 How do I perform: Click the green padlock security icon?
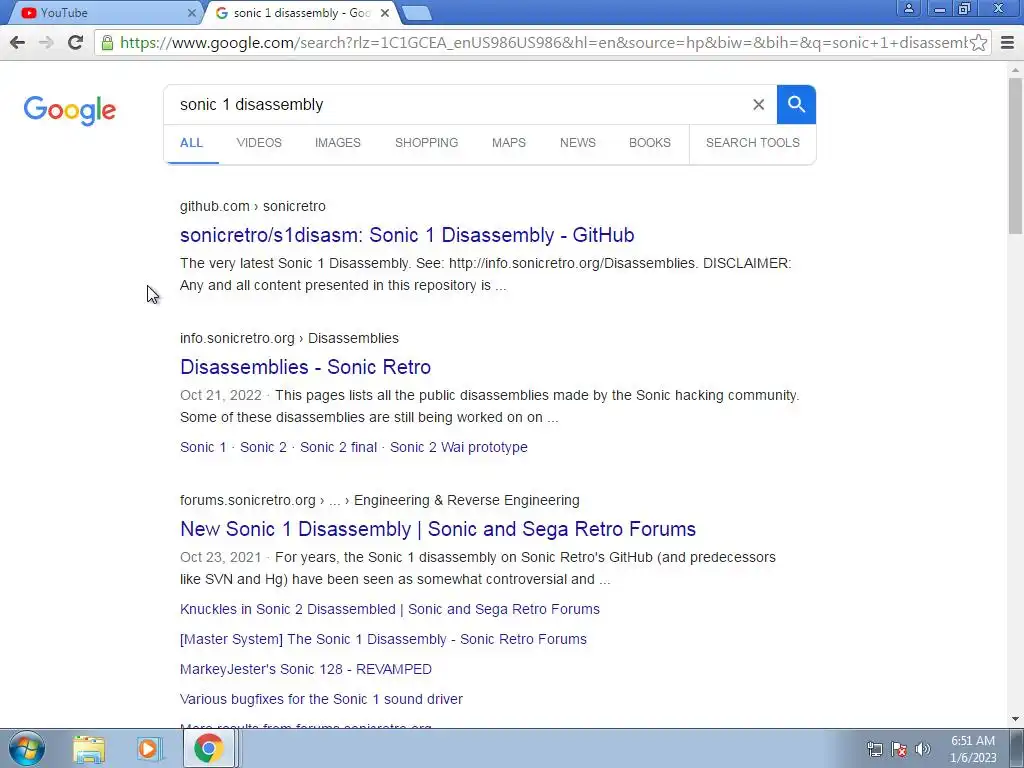click(107, 43)
